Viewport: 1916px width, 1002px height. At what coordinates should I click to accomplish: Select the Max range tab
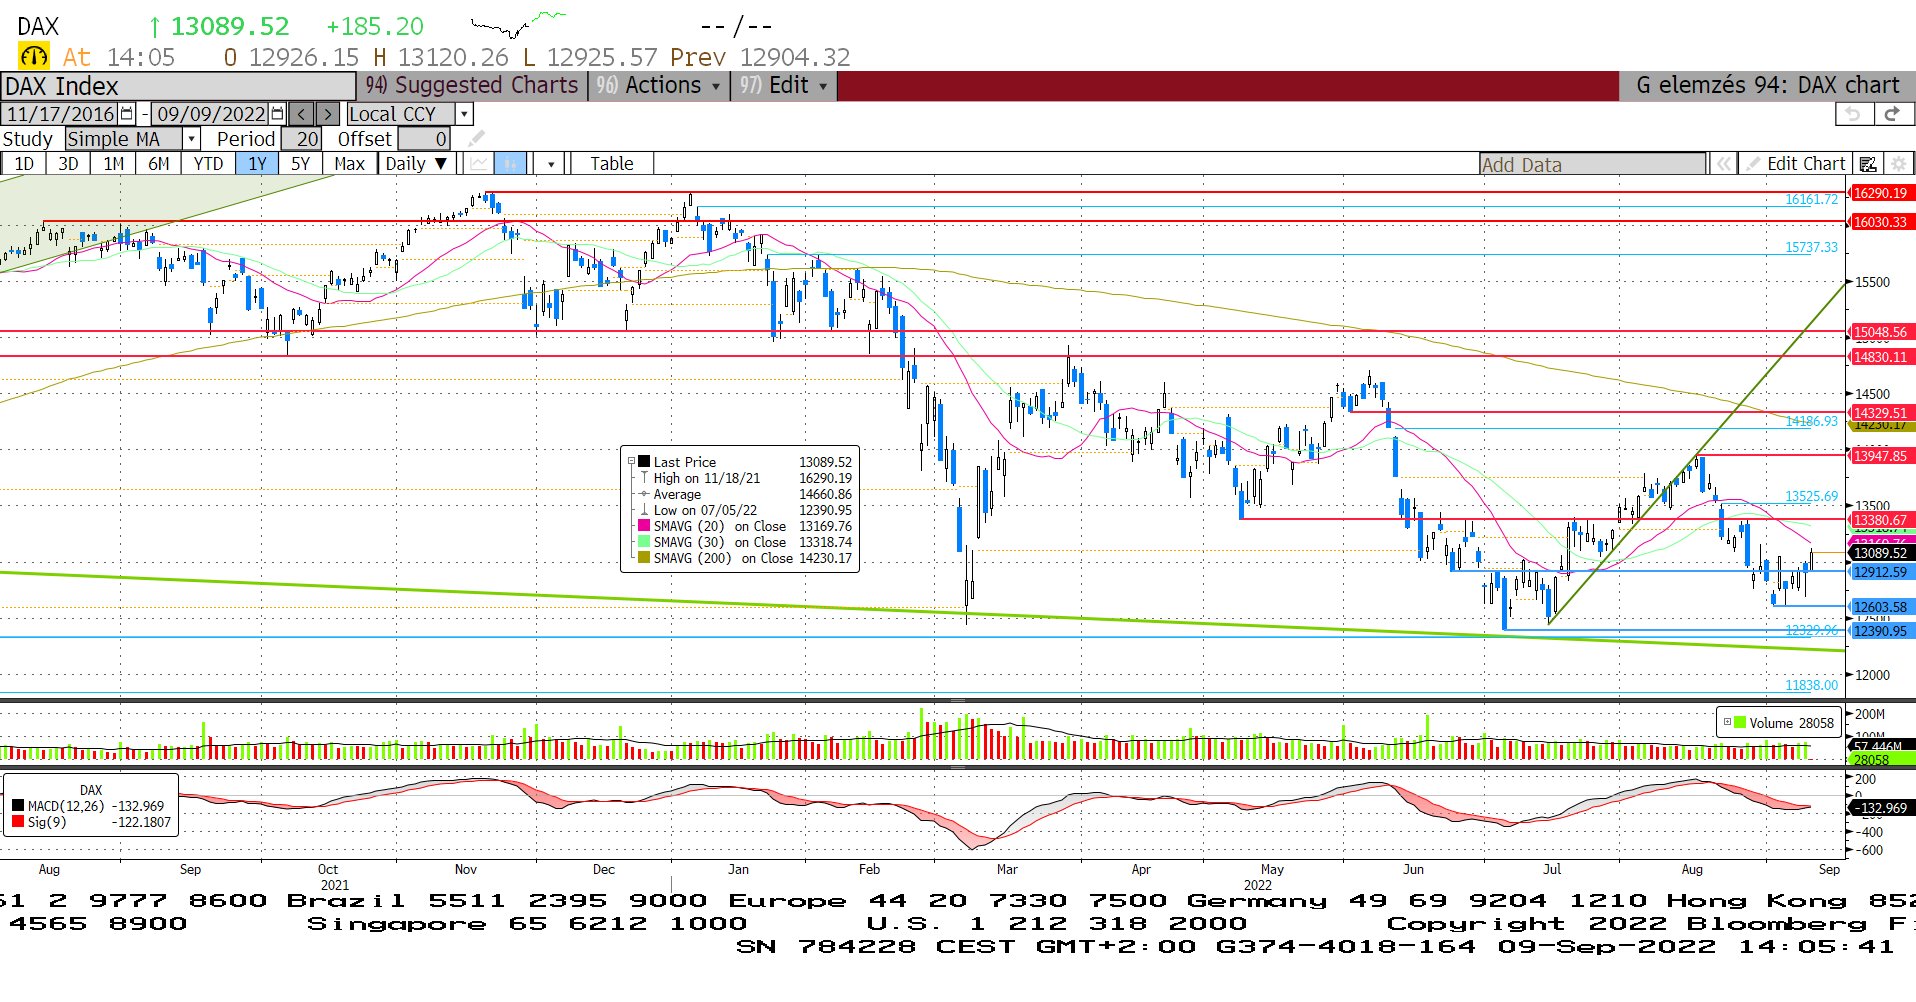pyautogui.click(x=350, y=164)
